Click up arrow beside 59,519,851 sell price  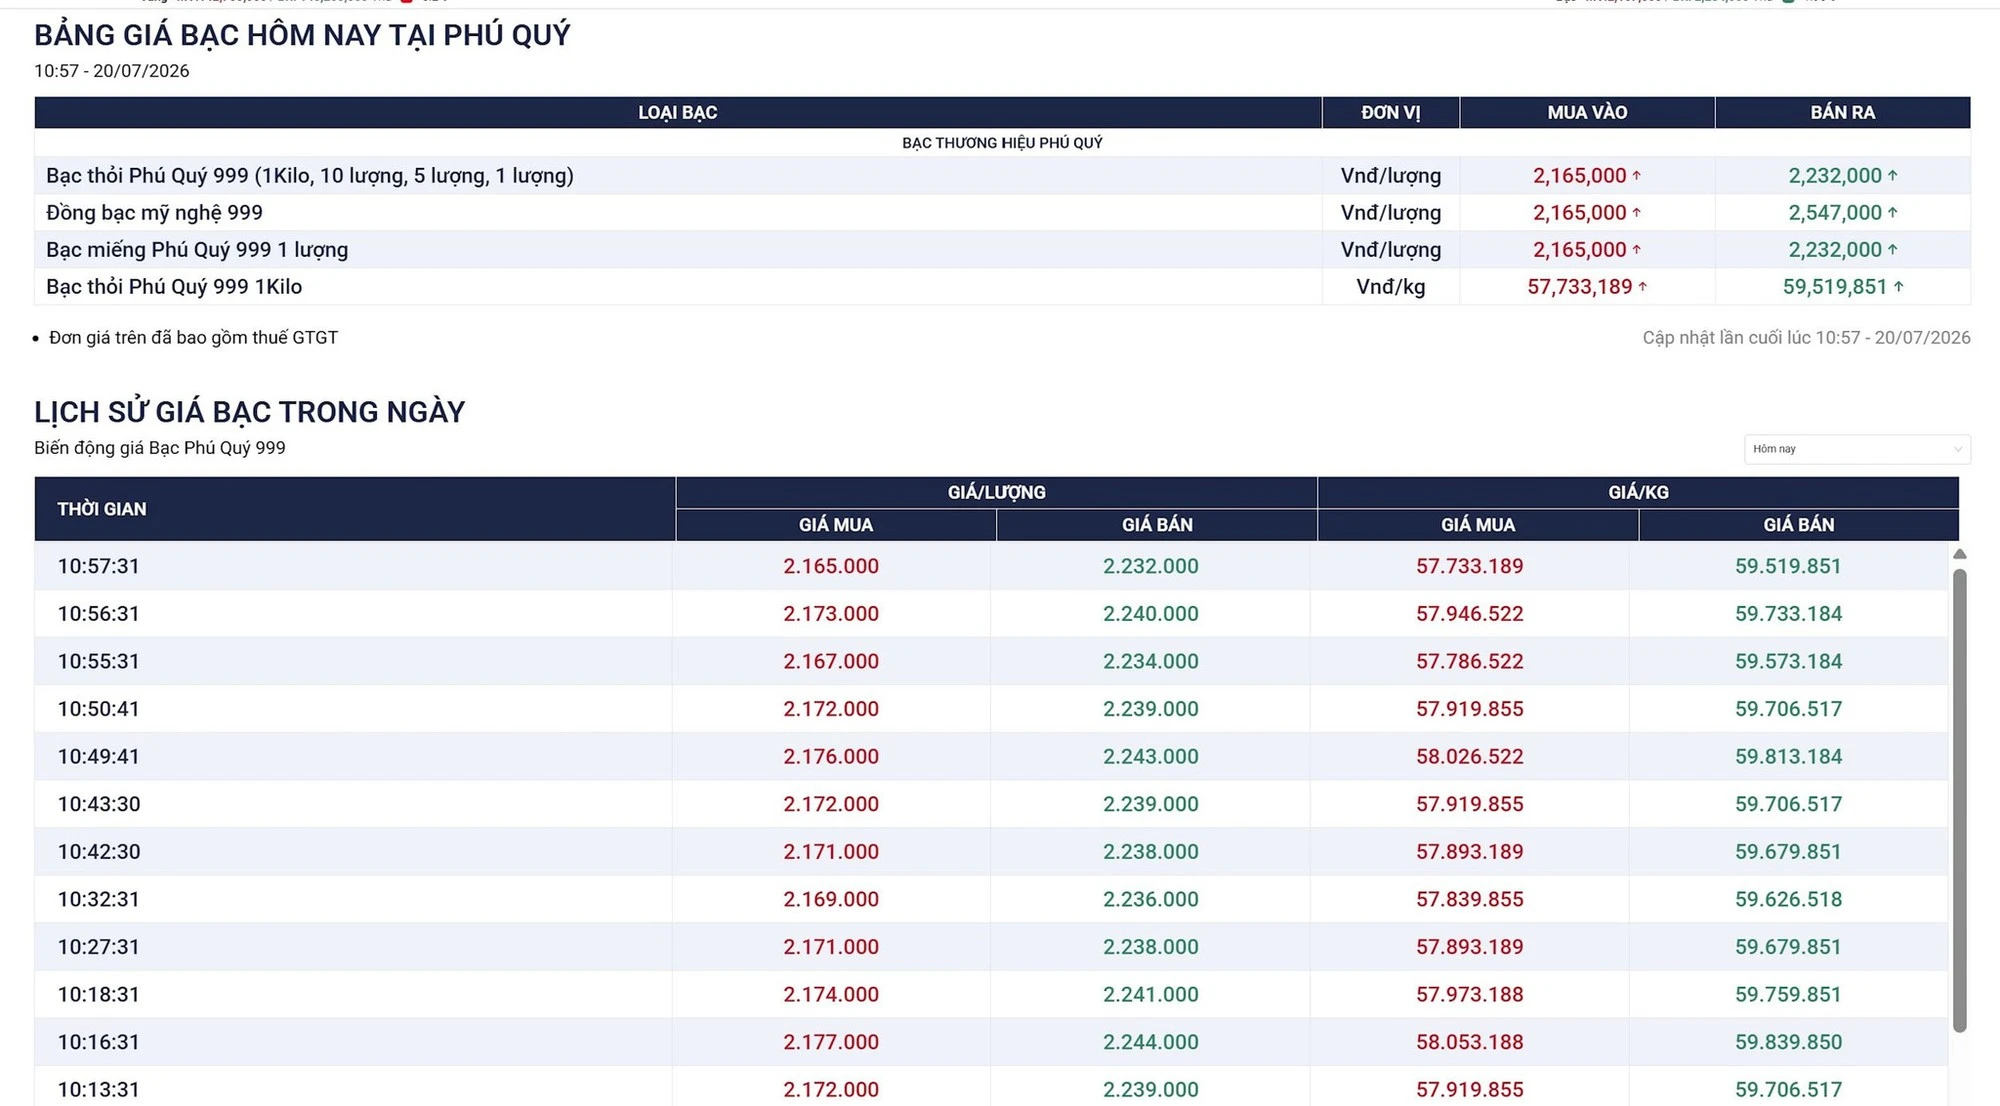click(1898, 287)
